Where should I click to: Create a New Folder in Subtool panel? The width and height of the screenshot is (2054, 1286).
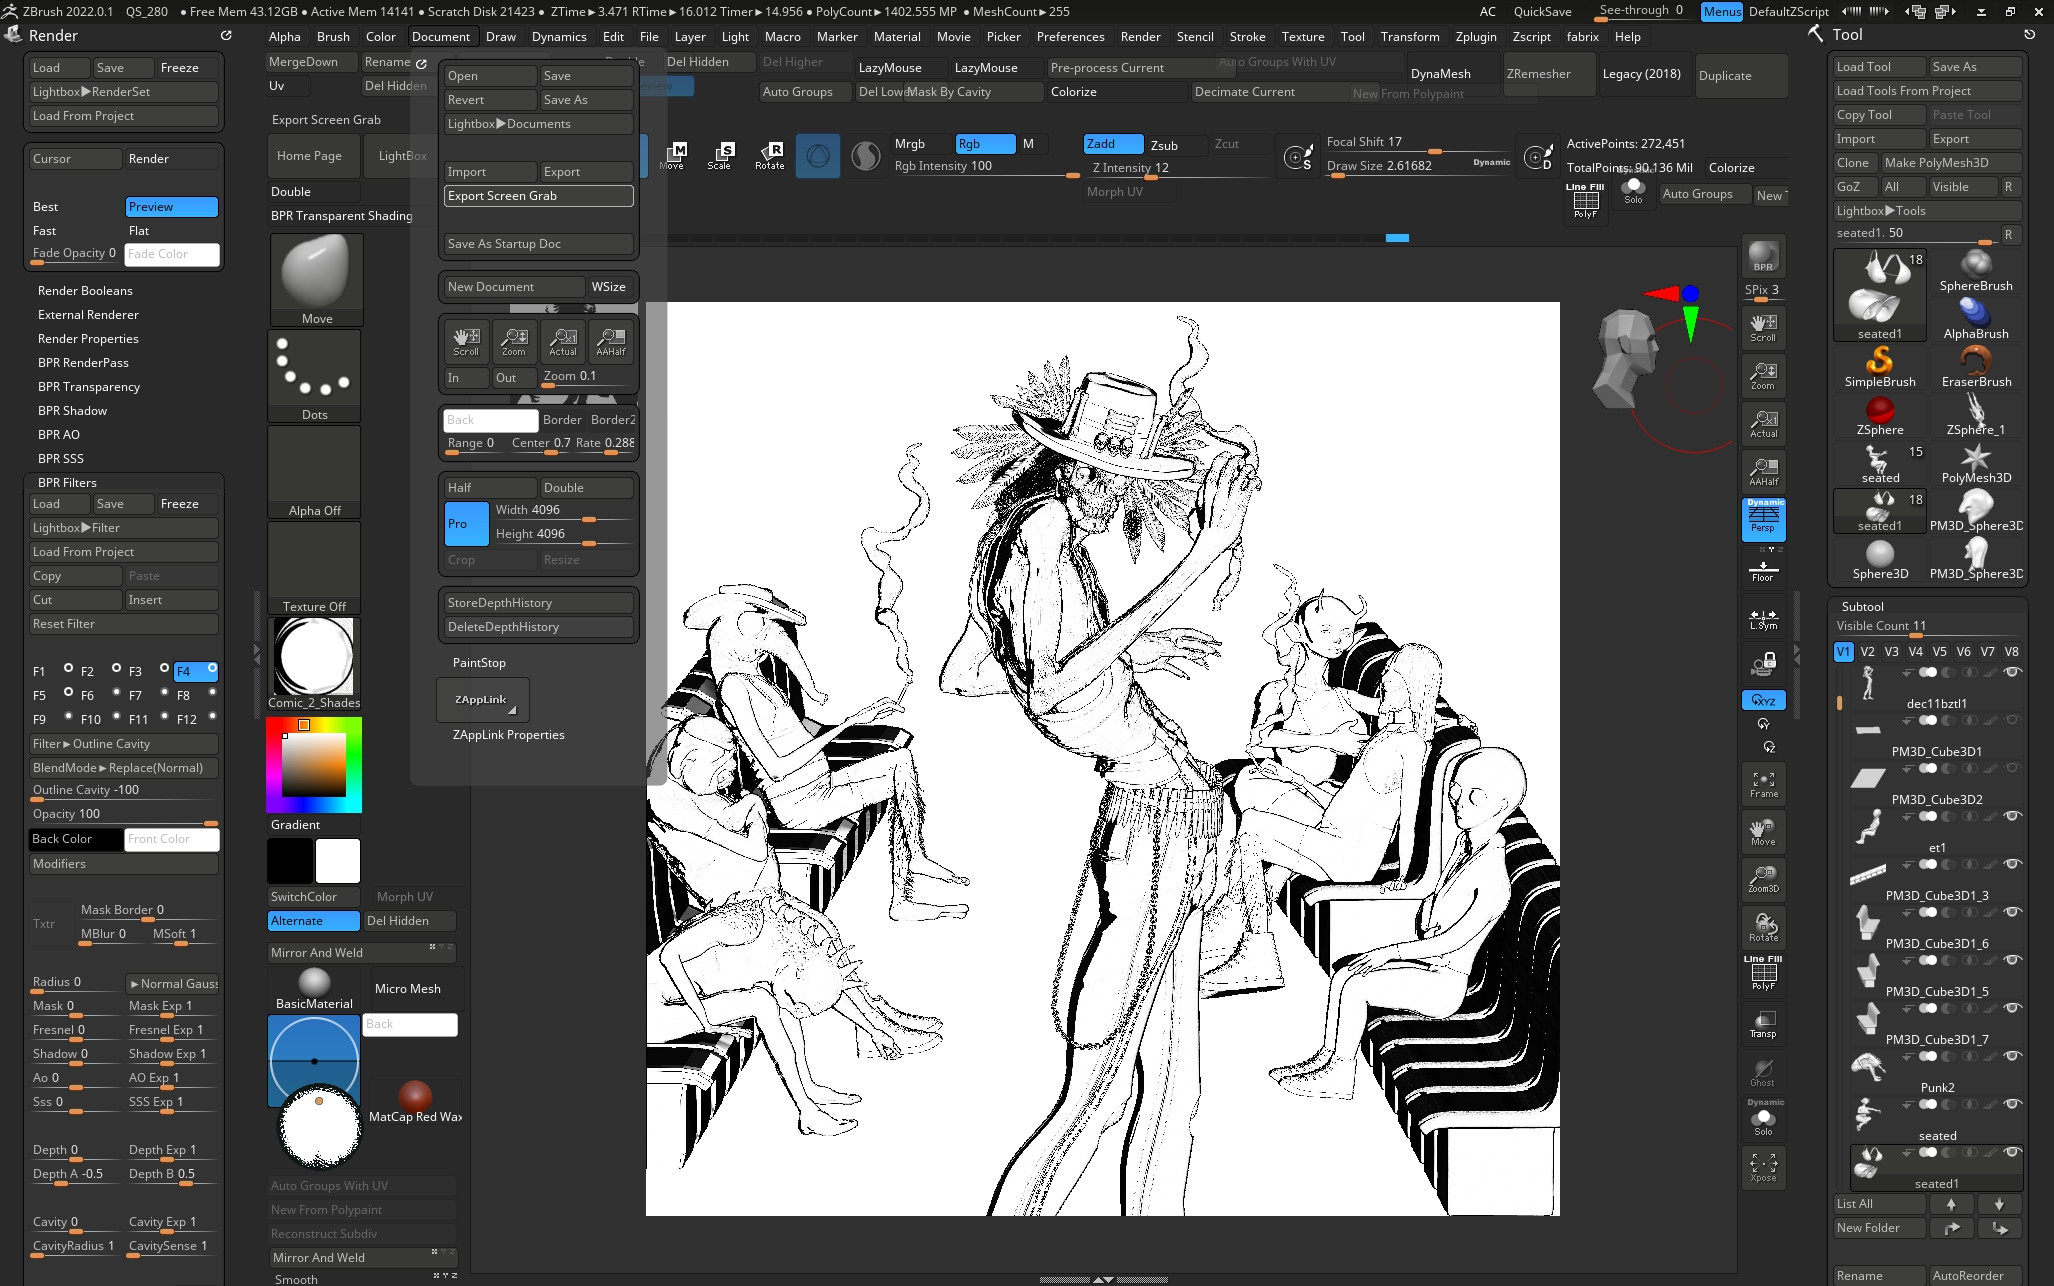1877,1227
